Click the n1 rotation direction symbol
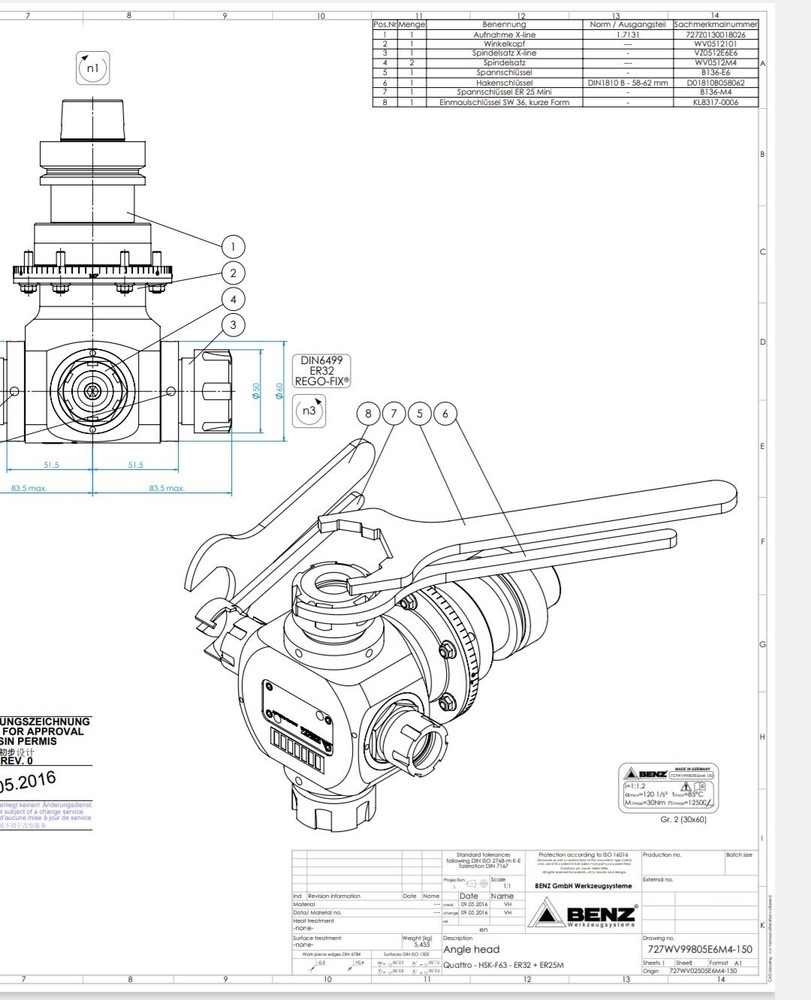Screen dimensions: 811x1000 coord(90,69)
